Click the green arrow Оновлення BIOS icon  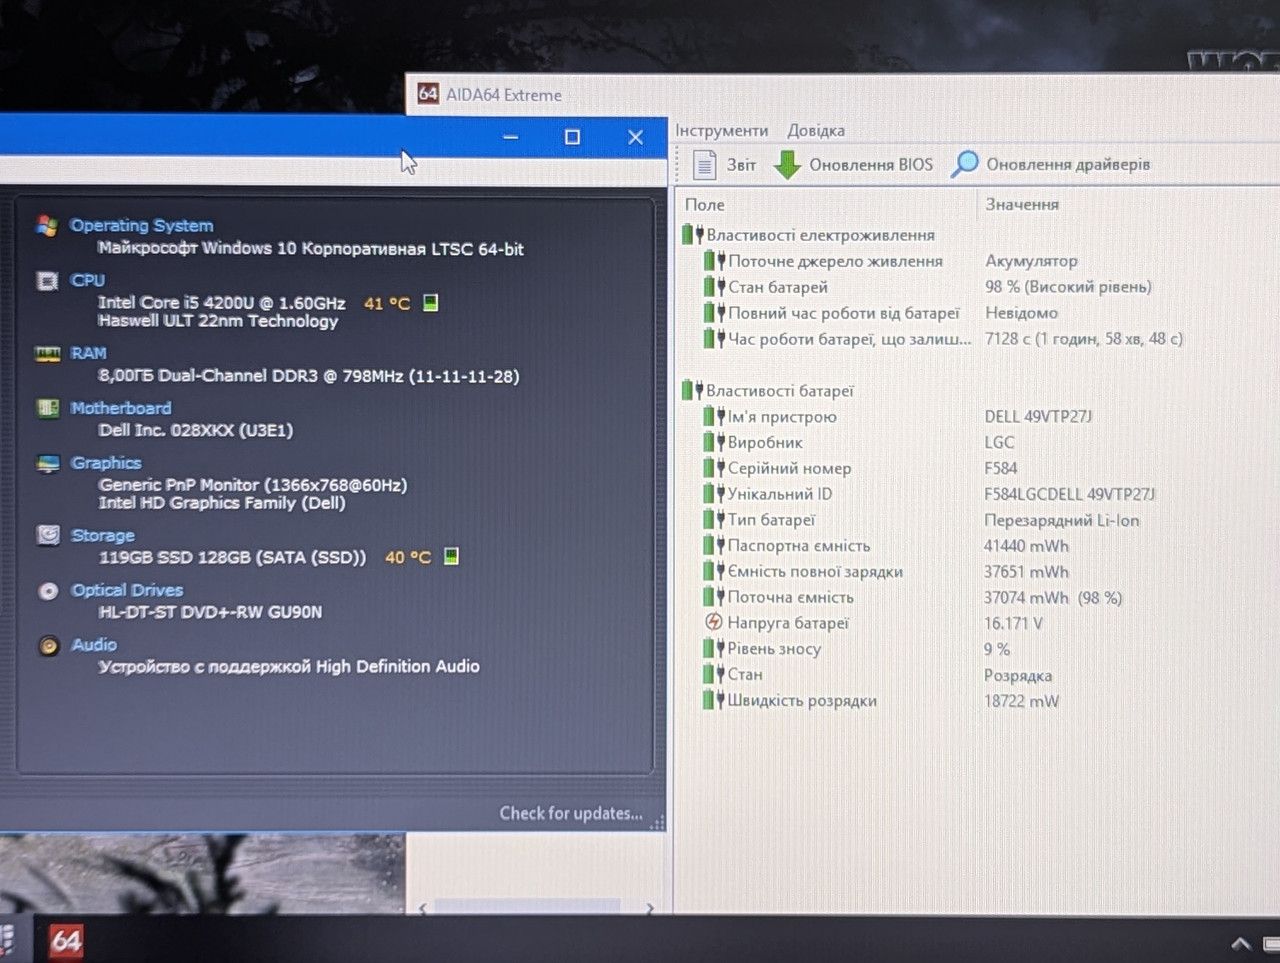point(788,165)
